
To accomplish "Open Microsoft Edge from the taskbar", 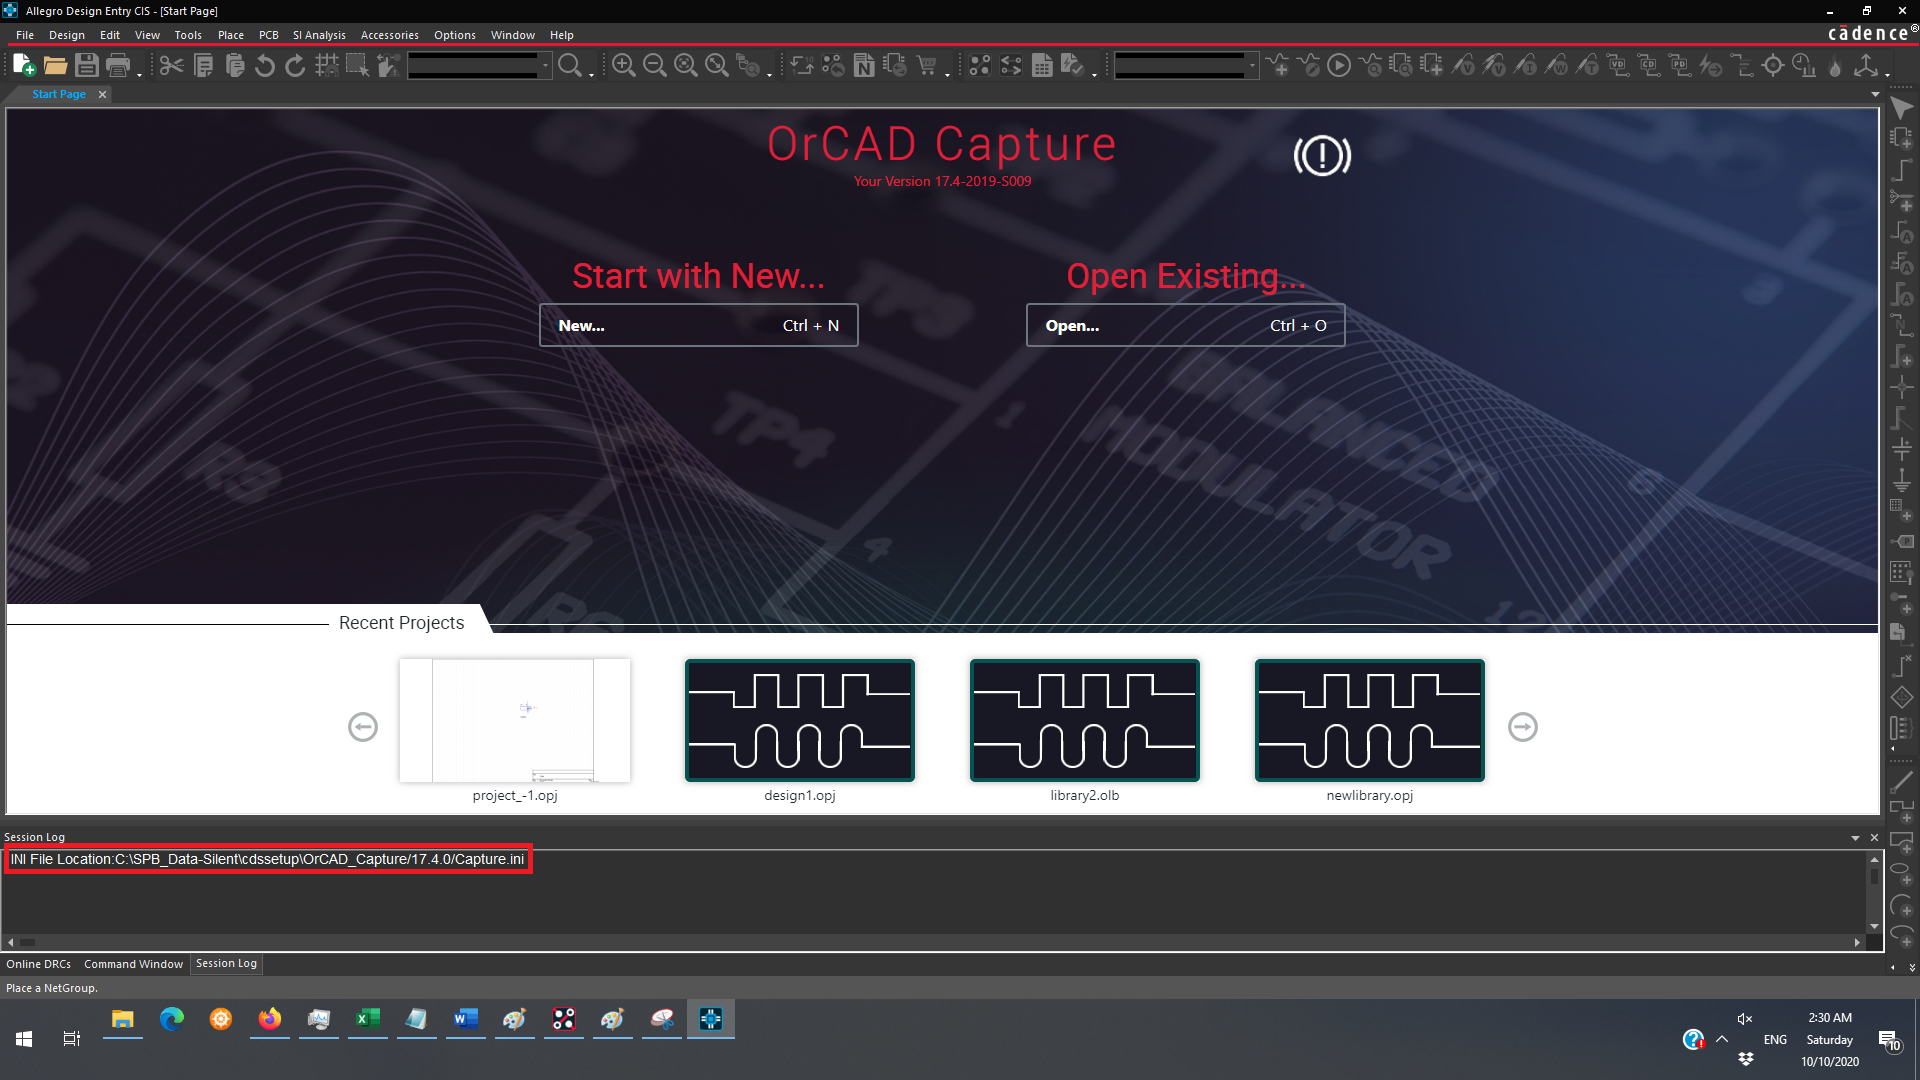I will pyautogui.click(x=172, y=1019).
